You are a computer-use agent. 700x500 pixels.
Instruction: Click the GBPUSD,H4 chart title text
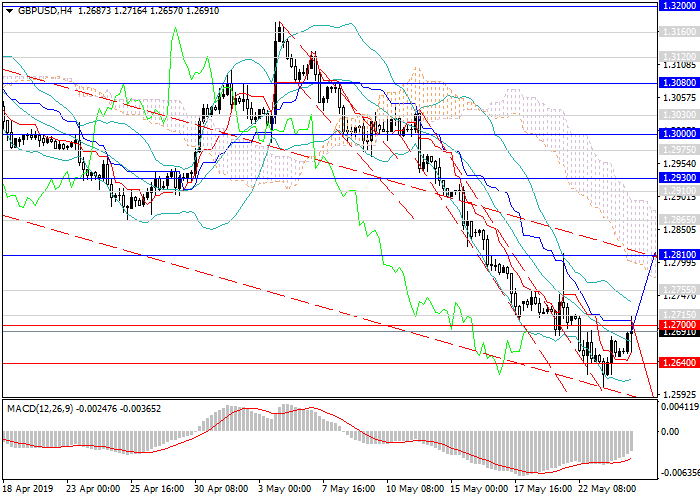43,10
